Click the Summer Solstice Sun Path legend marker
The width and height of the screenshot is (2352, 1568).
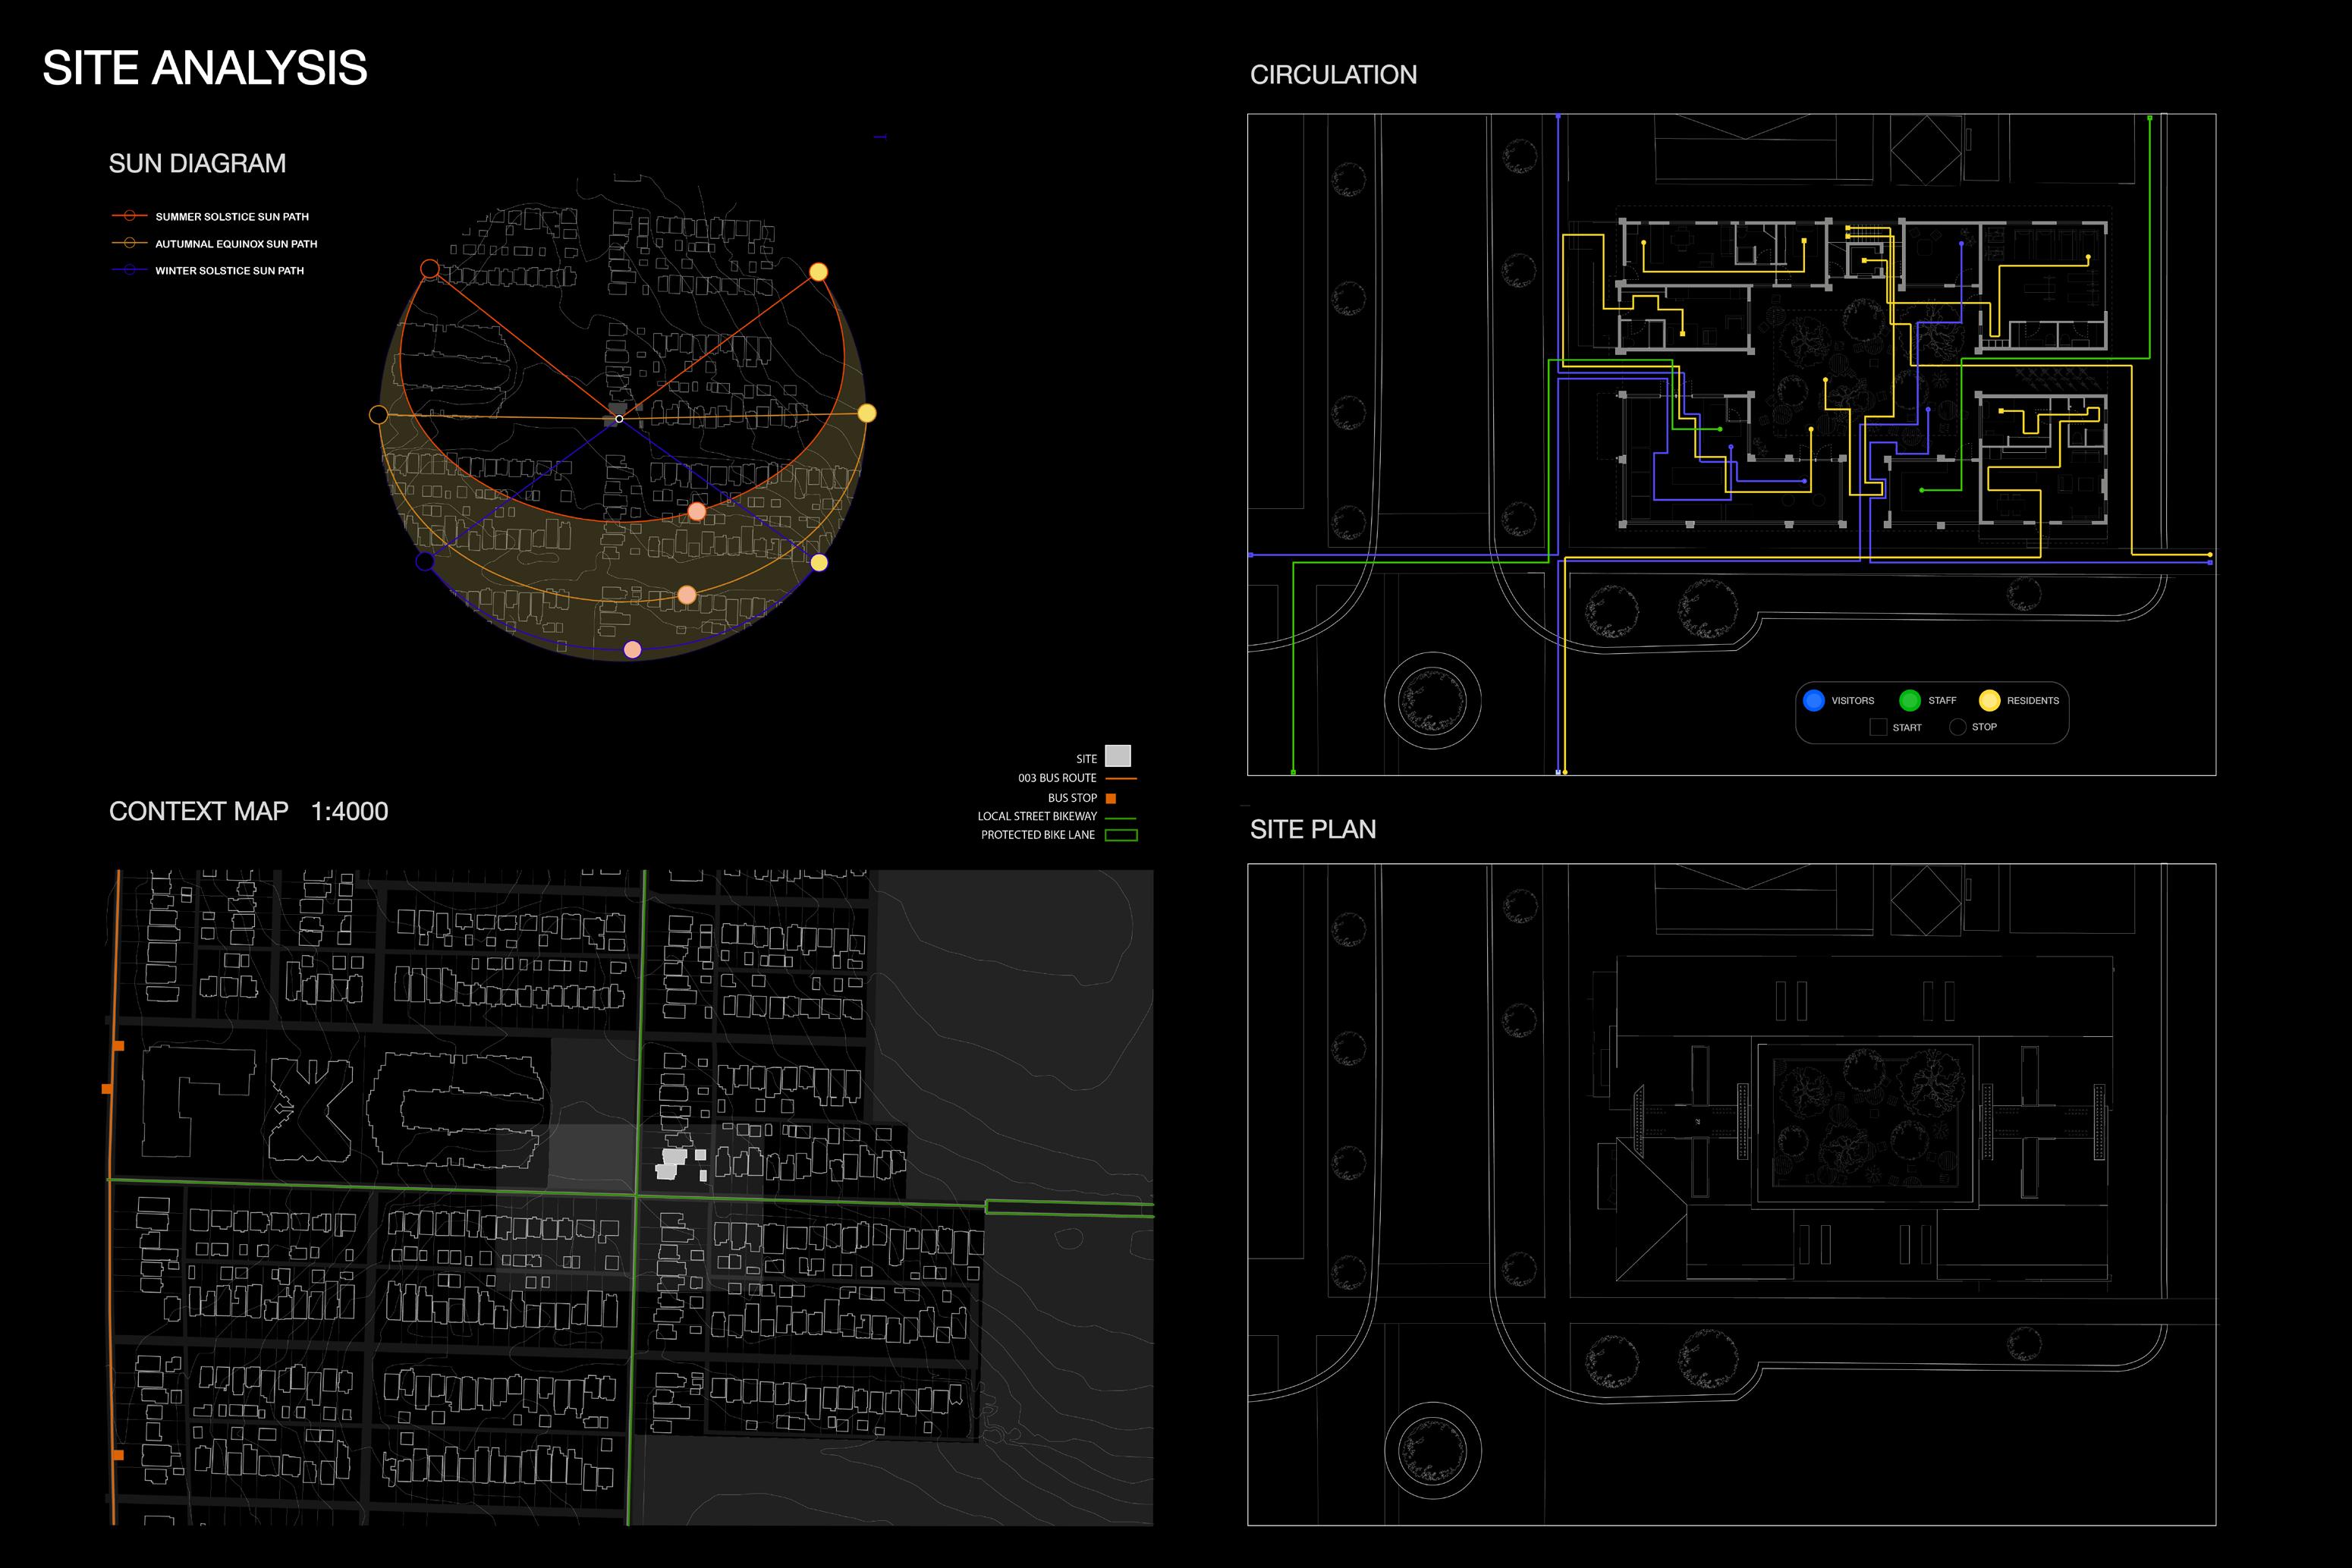point(129,216)
